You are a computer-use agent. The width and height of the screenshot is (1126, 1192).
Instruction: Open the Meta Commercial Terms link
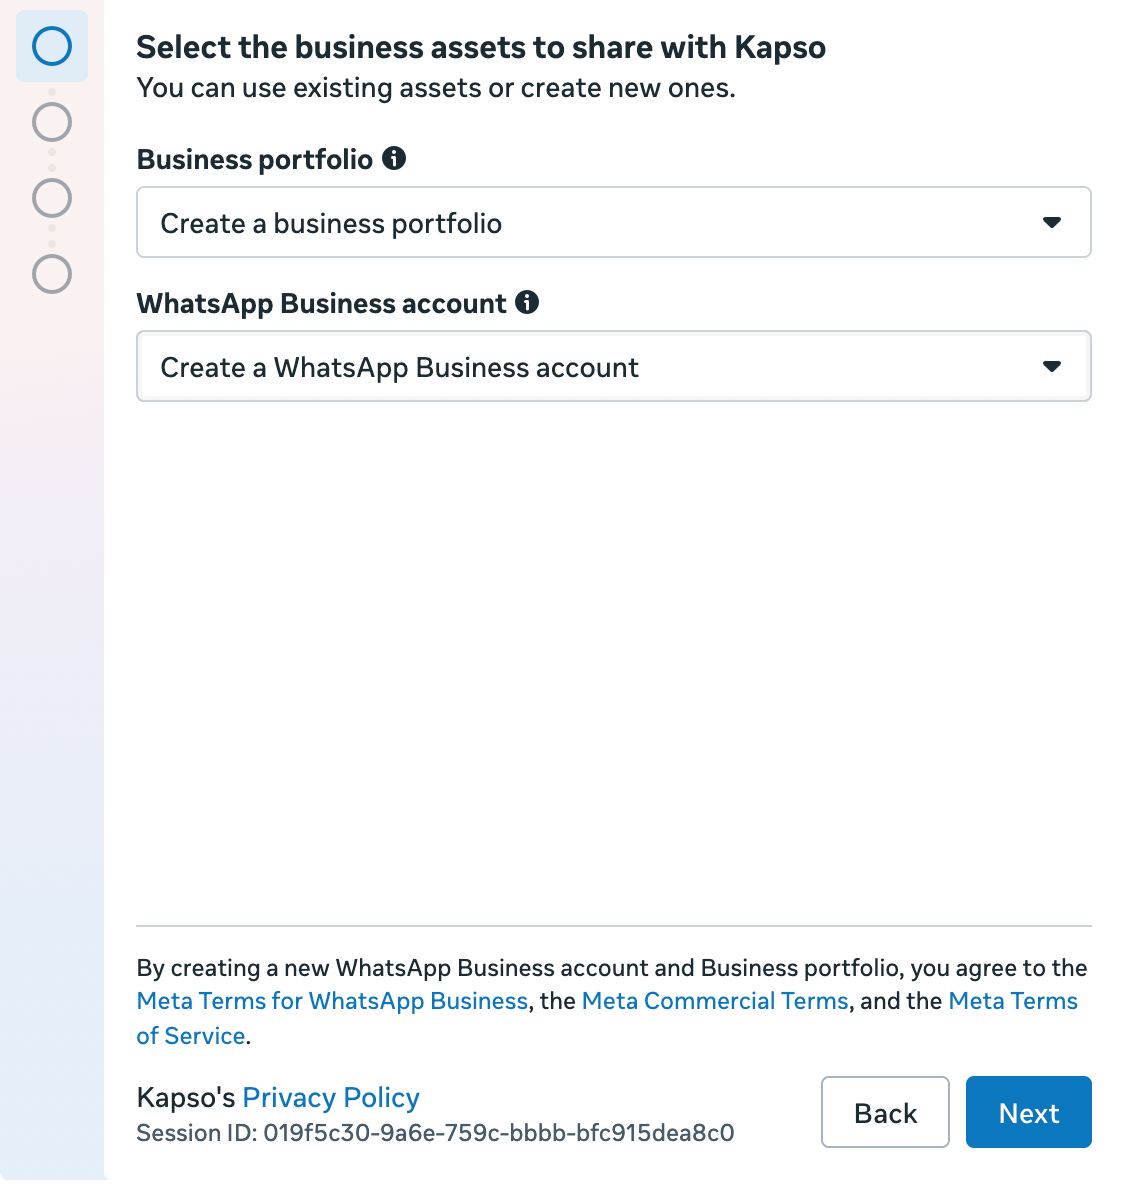(715, 1001)
